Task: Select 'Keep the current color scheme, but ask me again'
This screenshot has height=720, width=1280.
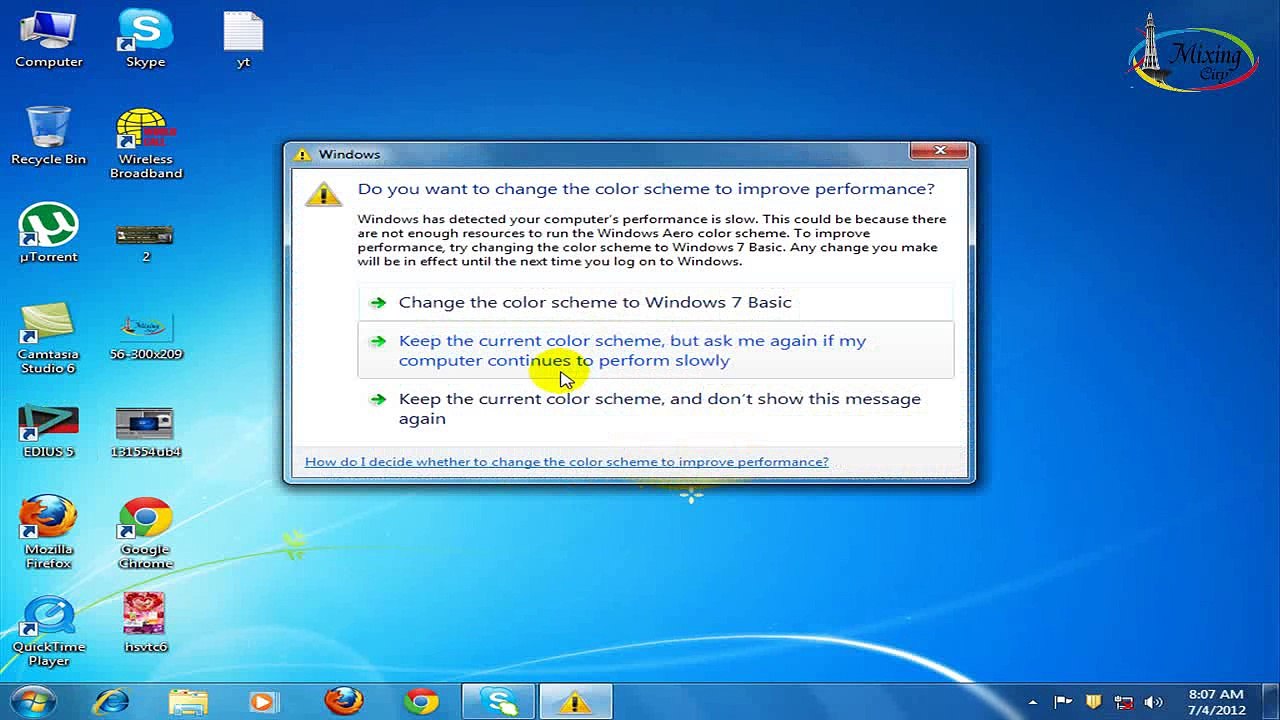Action: (x=655, y=350)
